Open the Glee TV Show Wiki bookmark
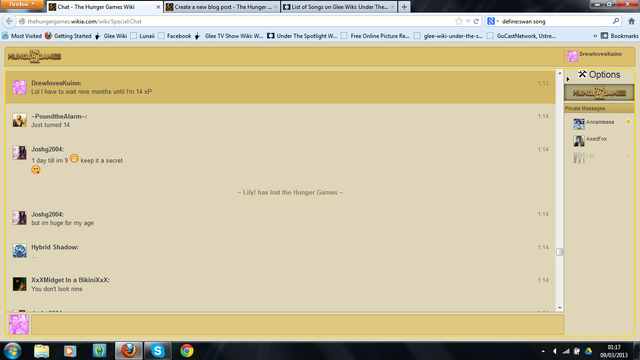The width and height of the screenshot is (640, 360). click(229, 36)
